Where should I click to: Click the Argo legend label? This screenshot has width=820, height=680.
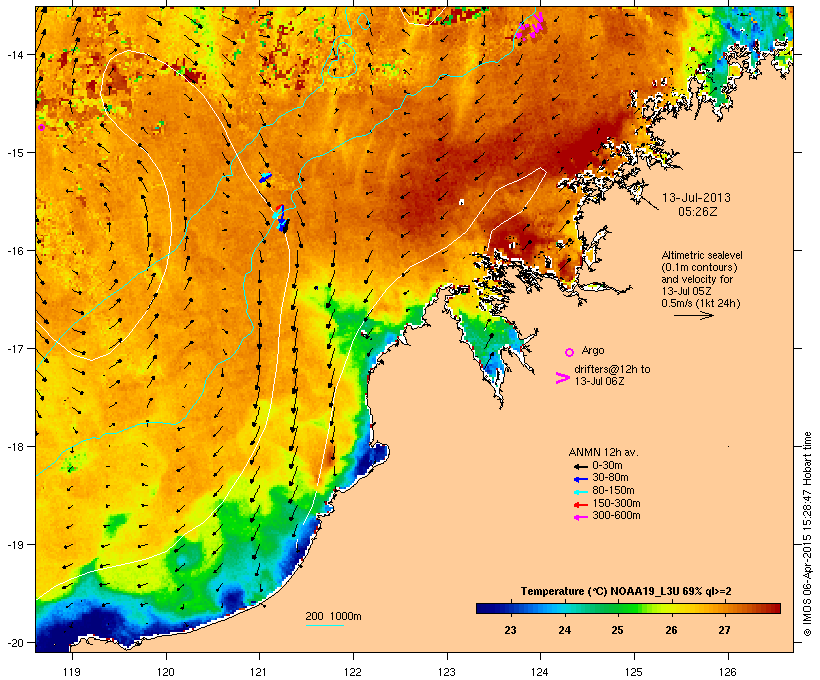pyautogui.click(x=593, y=350)
